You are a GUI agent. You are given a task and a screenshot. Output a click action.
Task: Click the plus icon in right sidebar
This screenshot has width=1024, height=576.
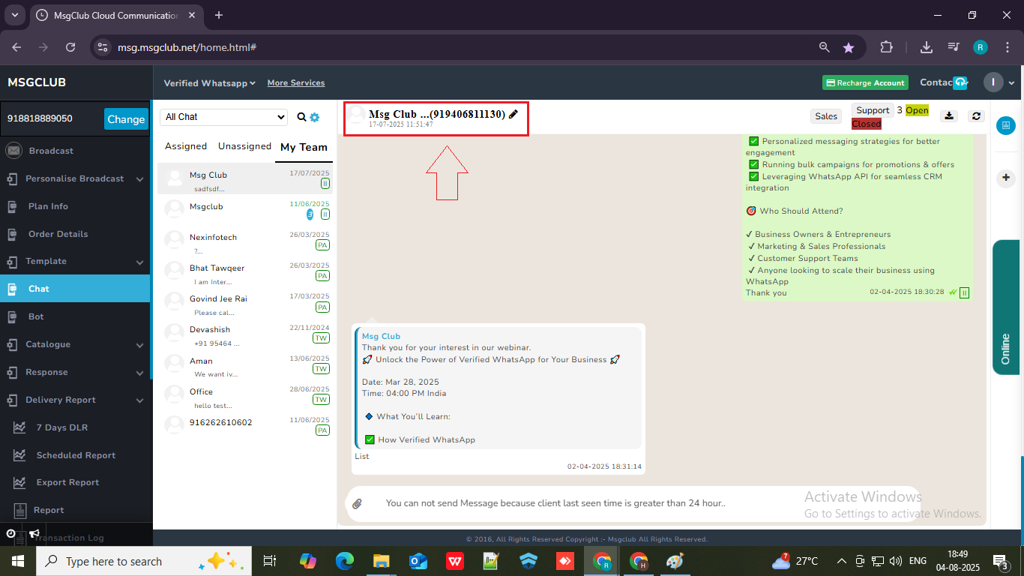tap(1006, 178)
